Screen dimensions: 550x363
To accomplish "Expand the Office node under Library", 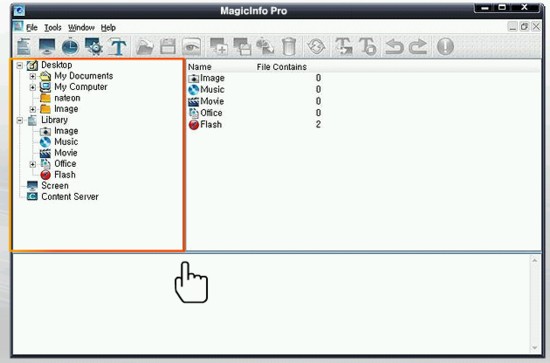I will click(x=33, y=164).
